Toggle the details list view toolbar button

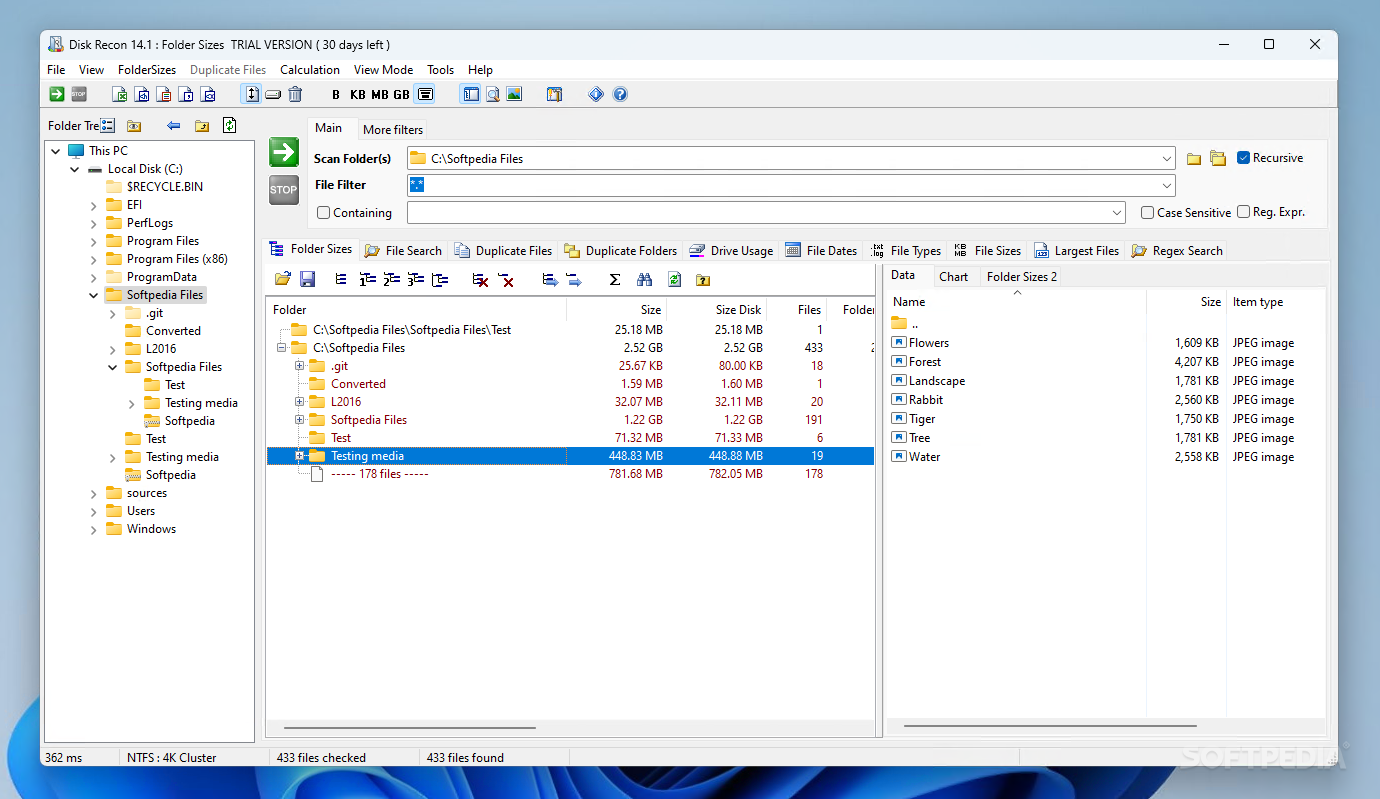(425, 94)
